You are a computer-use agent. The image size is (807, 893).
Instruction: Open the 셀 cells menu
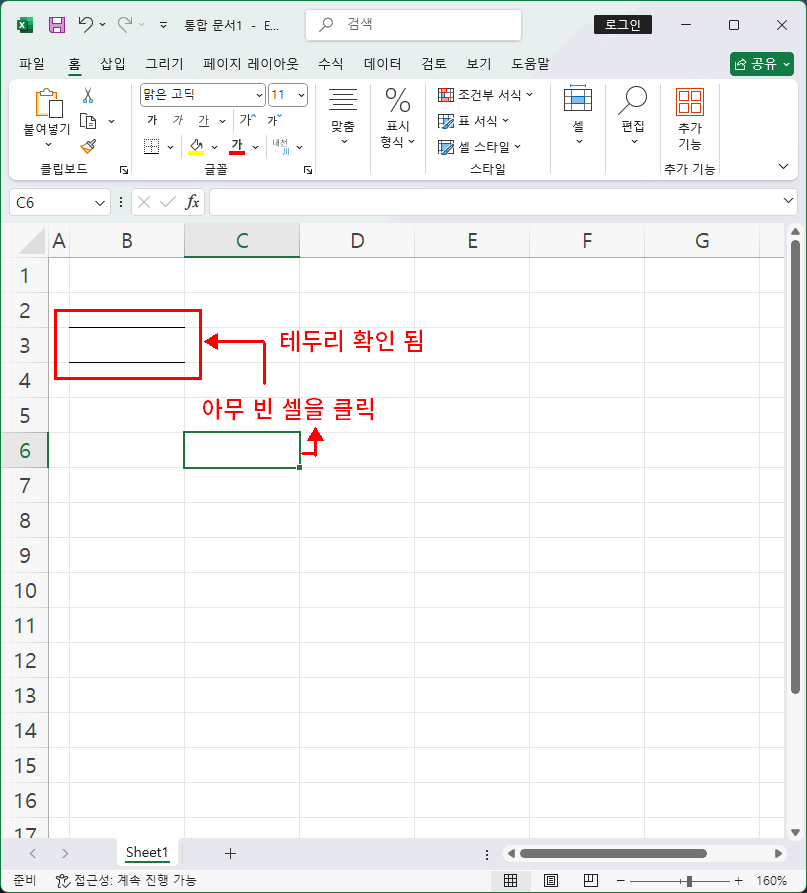577,116
